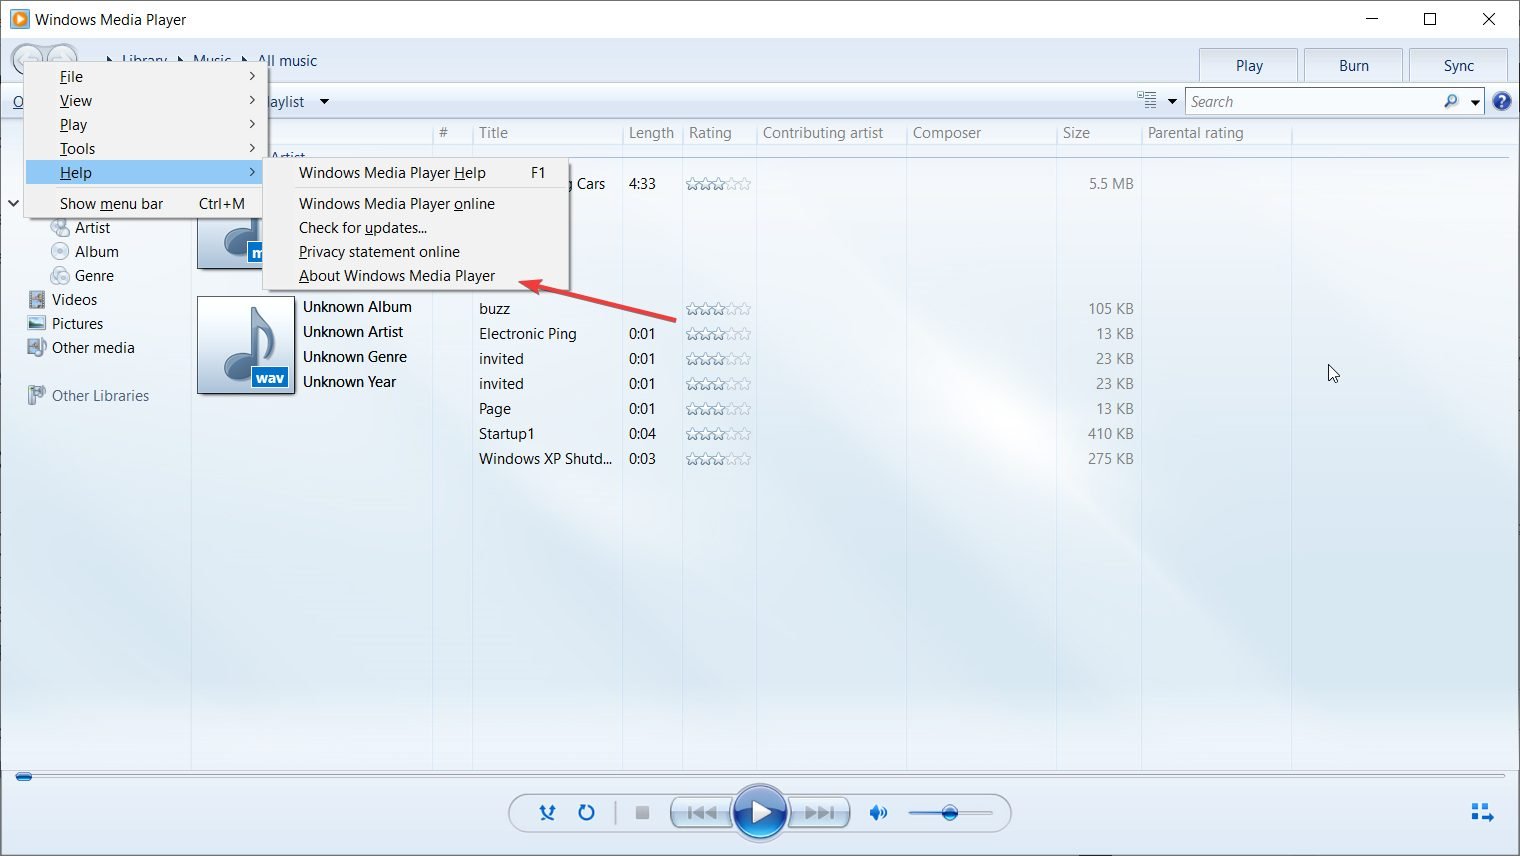
Task: Select the track titled Page
Action: click(494, 409)
